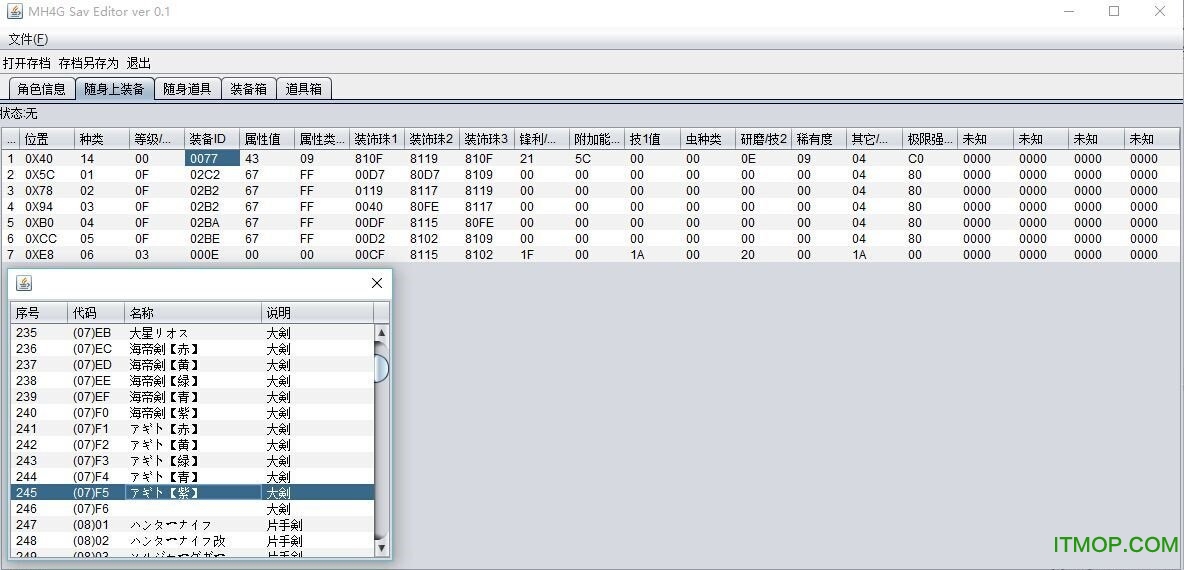1184x570 pixels.
Task: Click 退出 to exit the editor
Action: (x=139, y=63)
